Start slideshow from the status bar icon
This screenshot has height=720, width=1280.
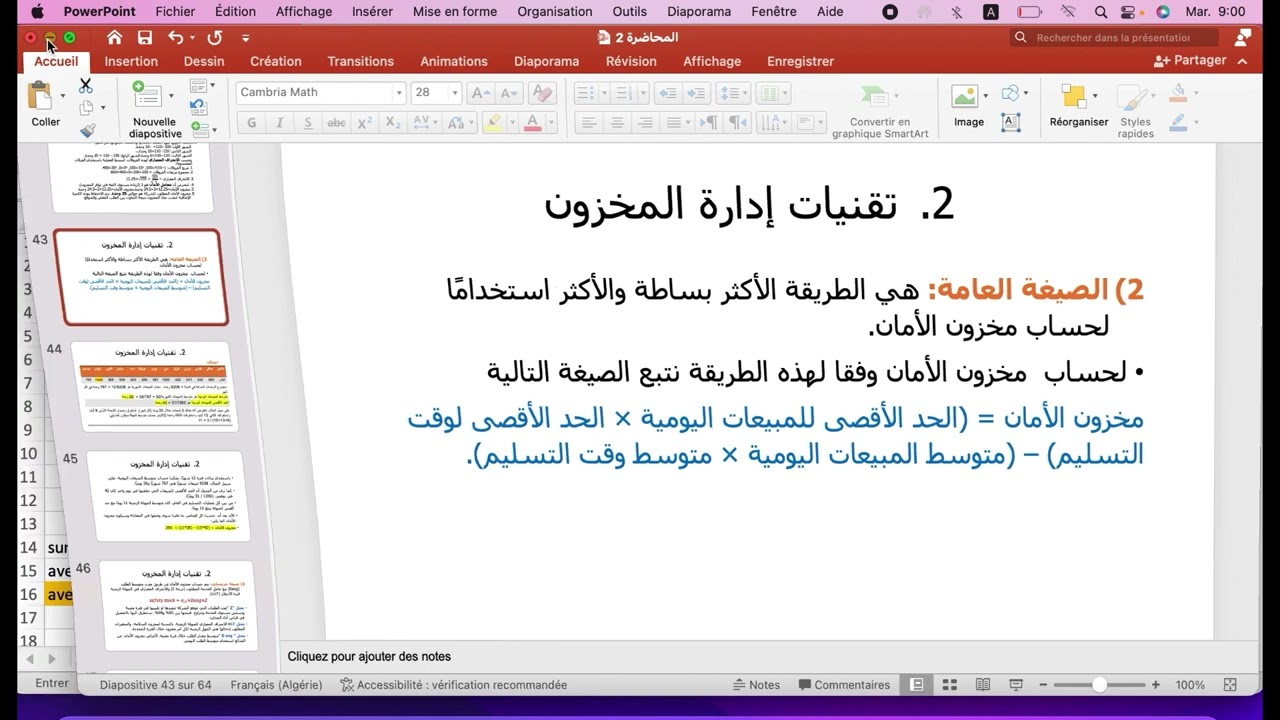click(x=1017, y=685)
